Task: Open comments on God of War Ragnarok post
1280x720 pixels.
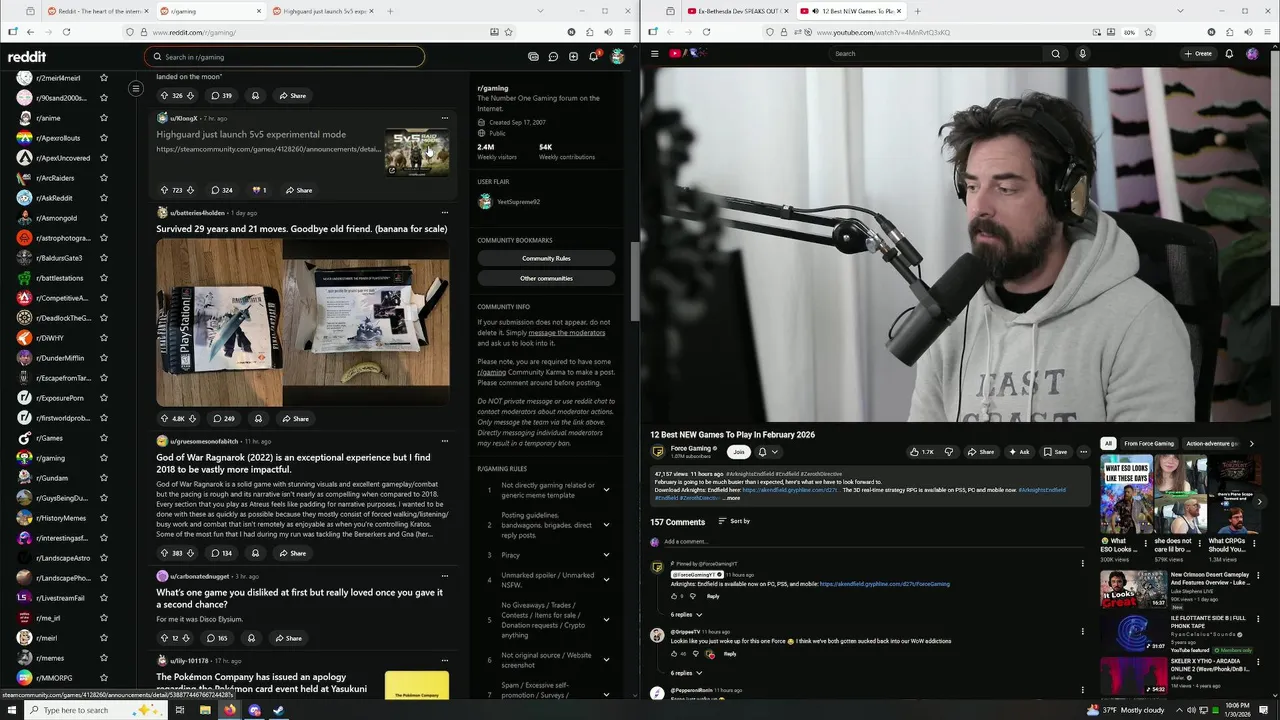Action: coord(220,553)
